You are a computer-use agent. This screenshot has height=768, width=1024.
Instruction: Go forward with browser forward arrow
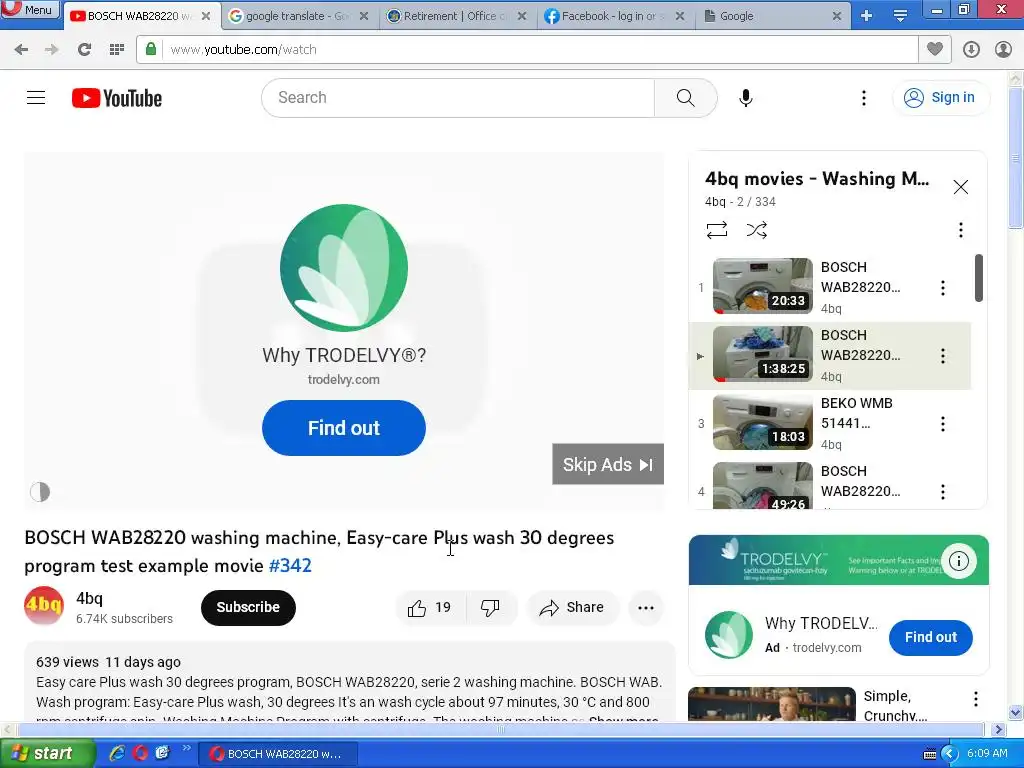coord(52,49)
